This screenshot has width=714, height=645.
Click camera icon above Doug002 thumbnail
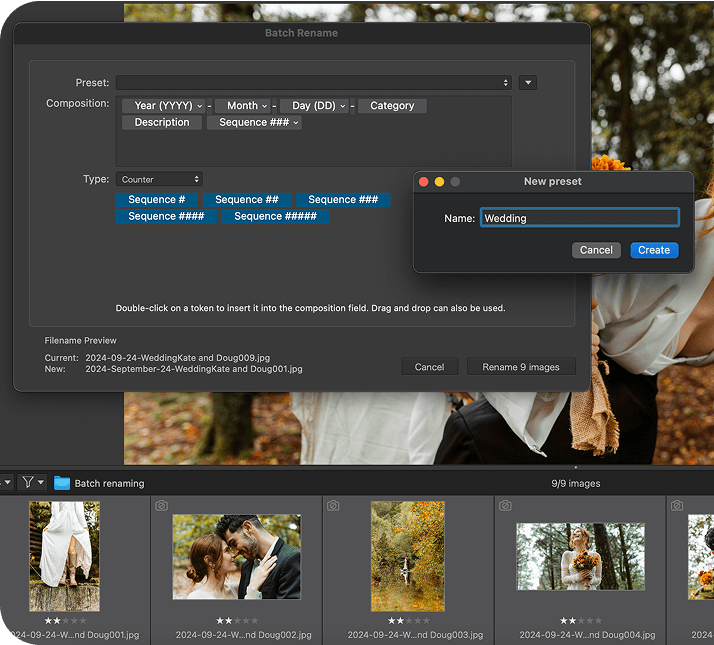pyautogui.click(x=162, y=506)
